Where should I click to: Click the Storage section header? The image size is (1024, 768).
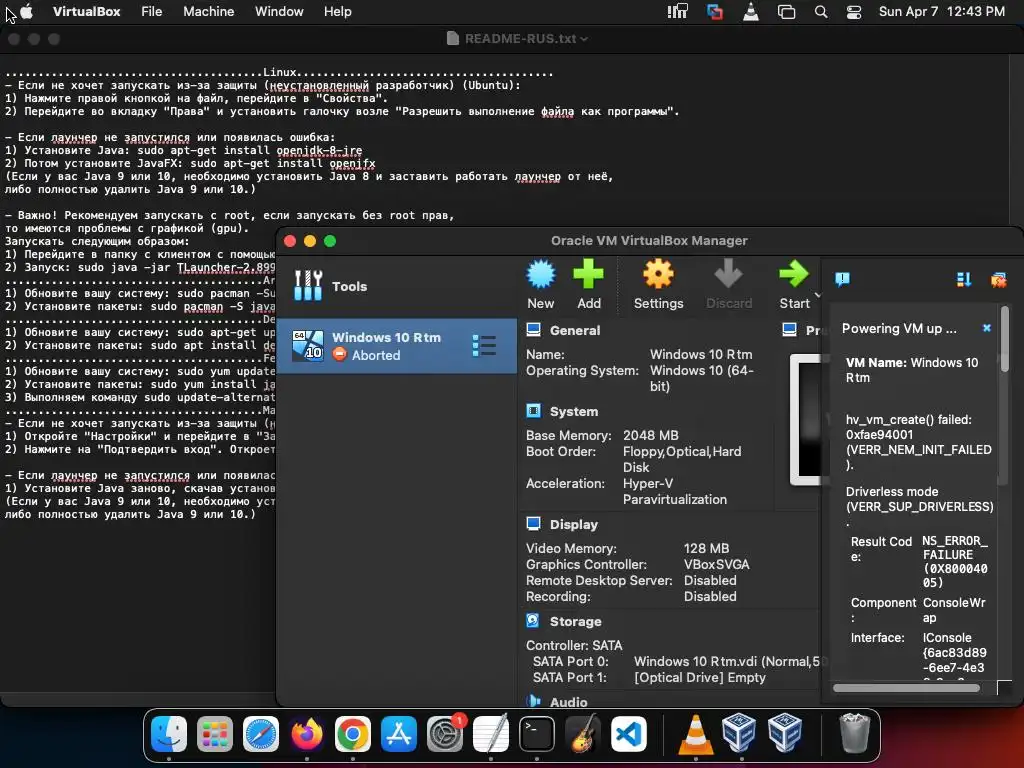pyautogui.click(x=575, y=622)
